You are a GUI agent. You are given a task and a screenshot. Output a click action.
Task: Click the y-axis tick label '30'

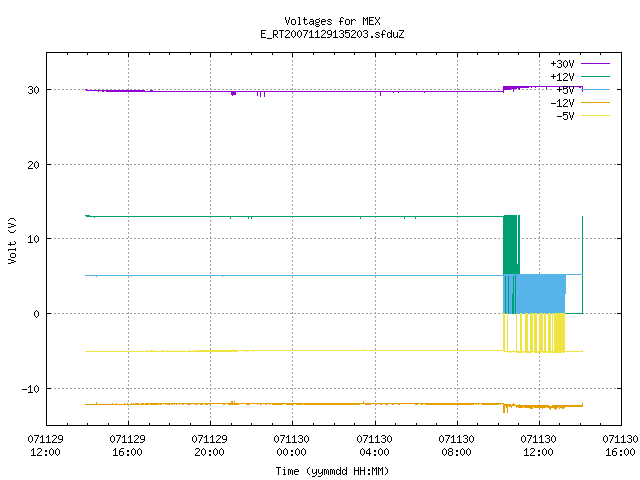point(33,90)
